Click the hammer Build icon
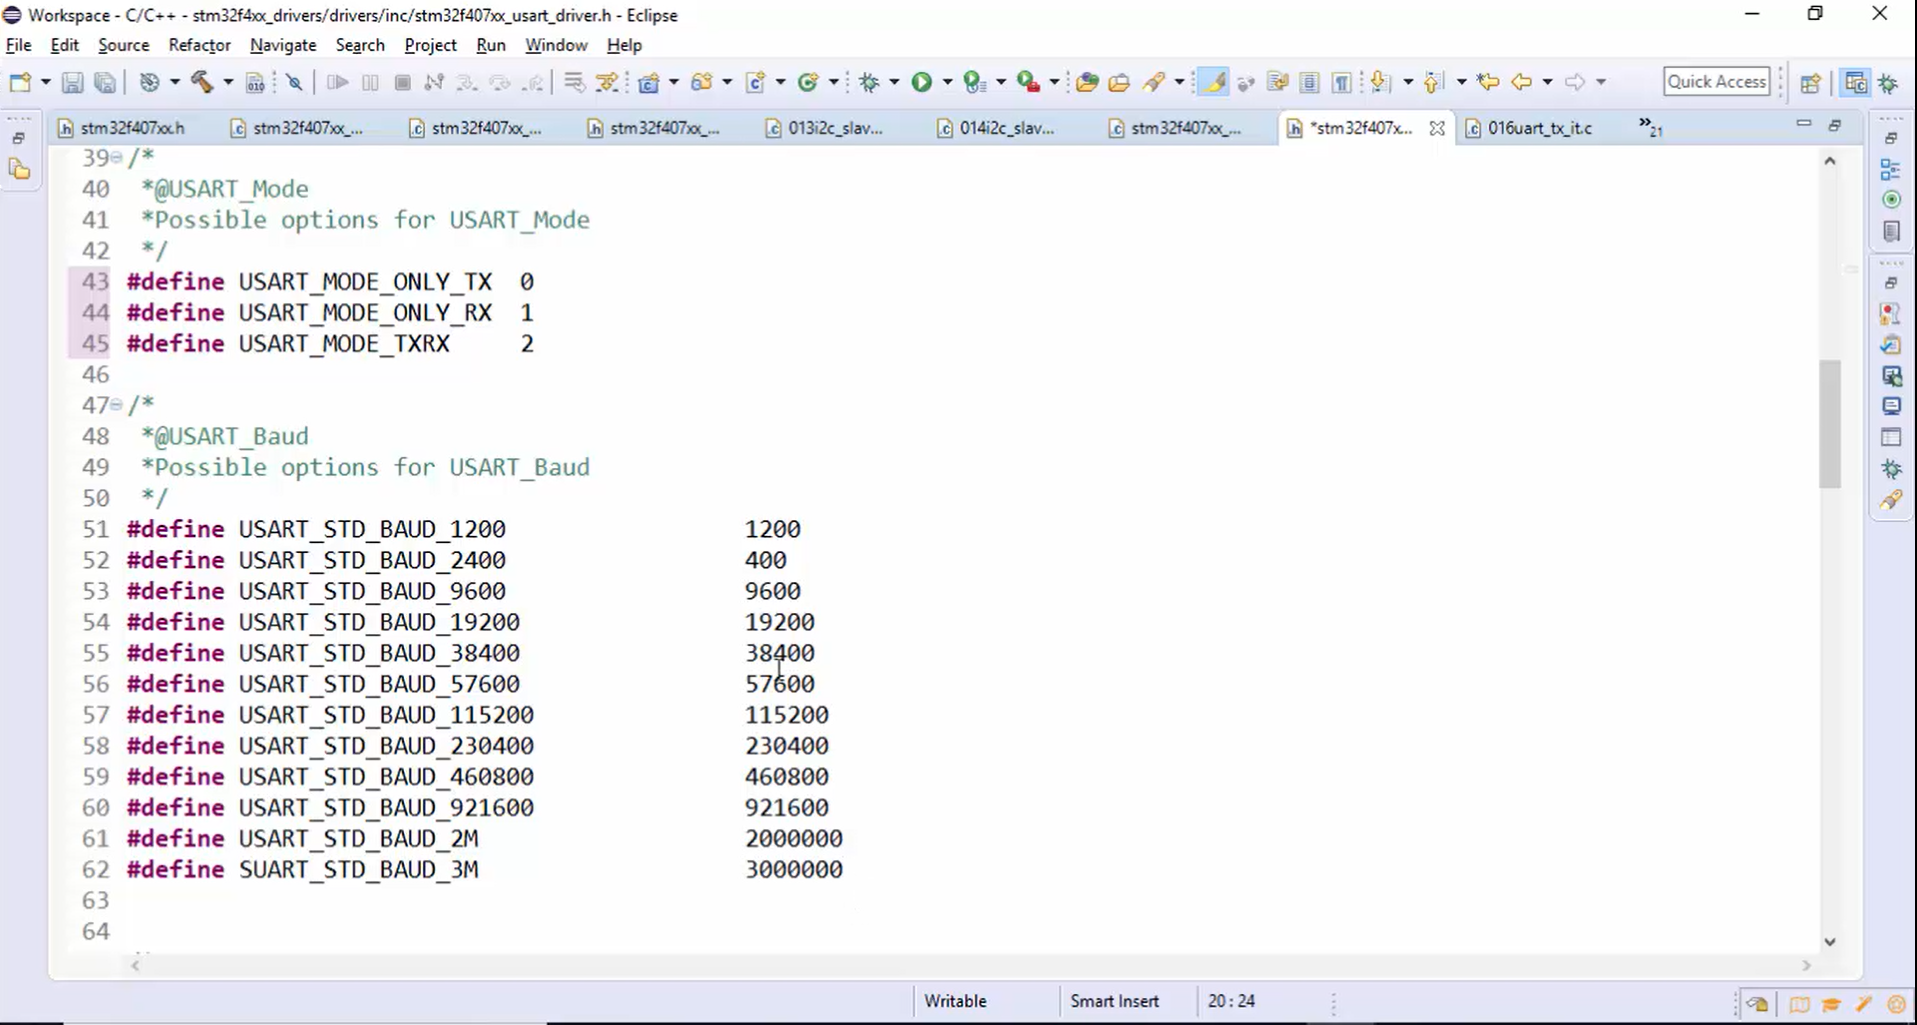This screenshot has height=1025, width=1917. (x=202, y=82)
